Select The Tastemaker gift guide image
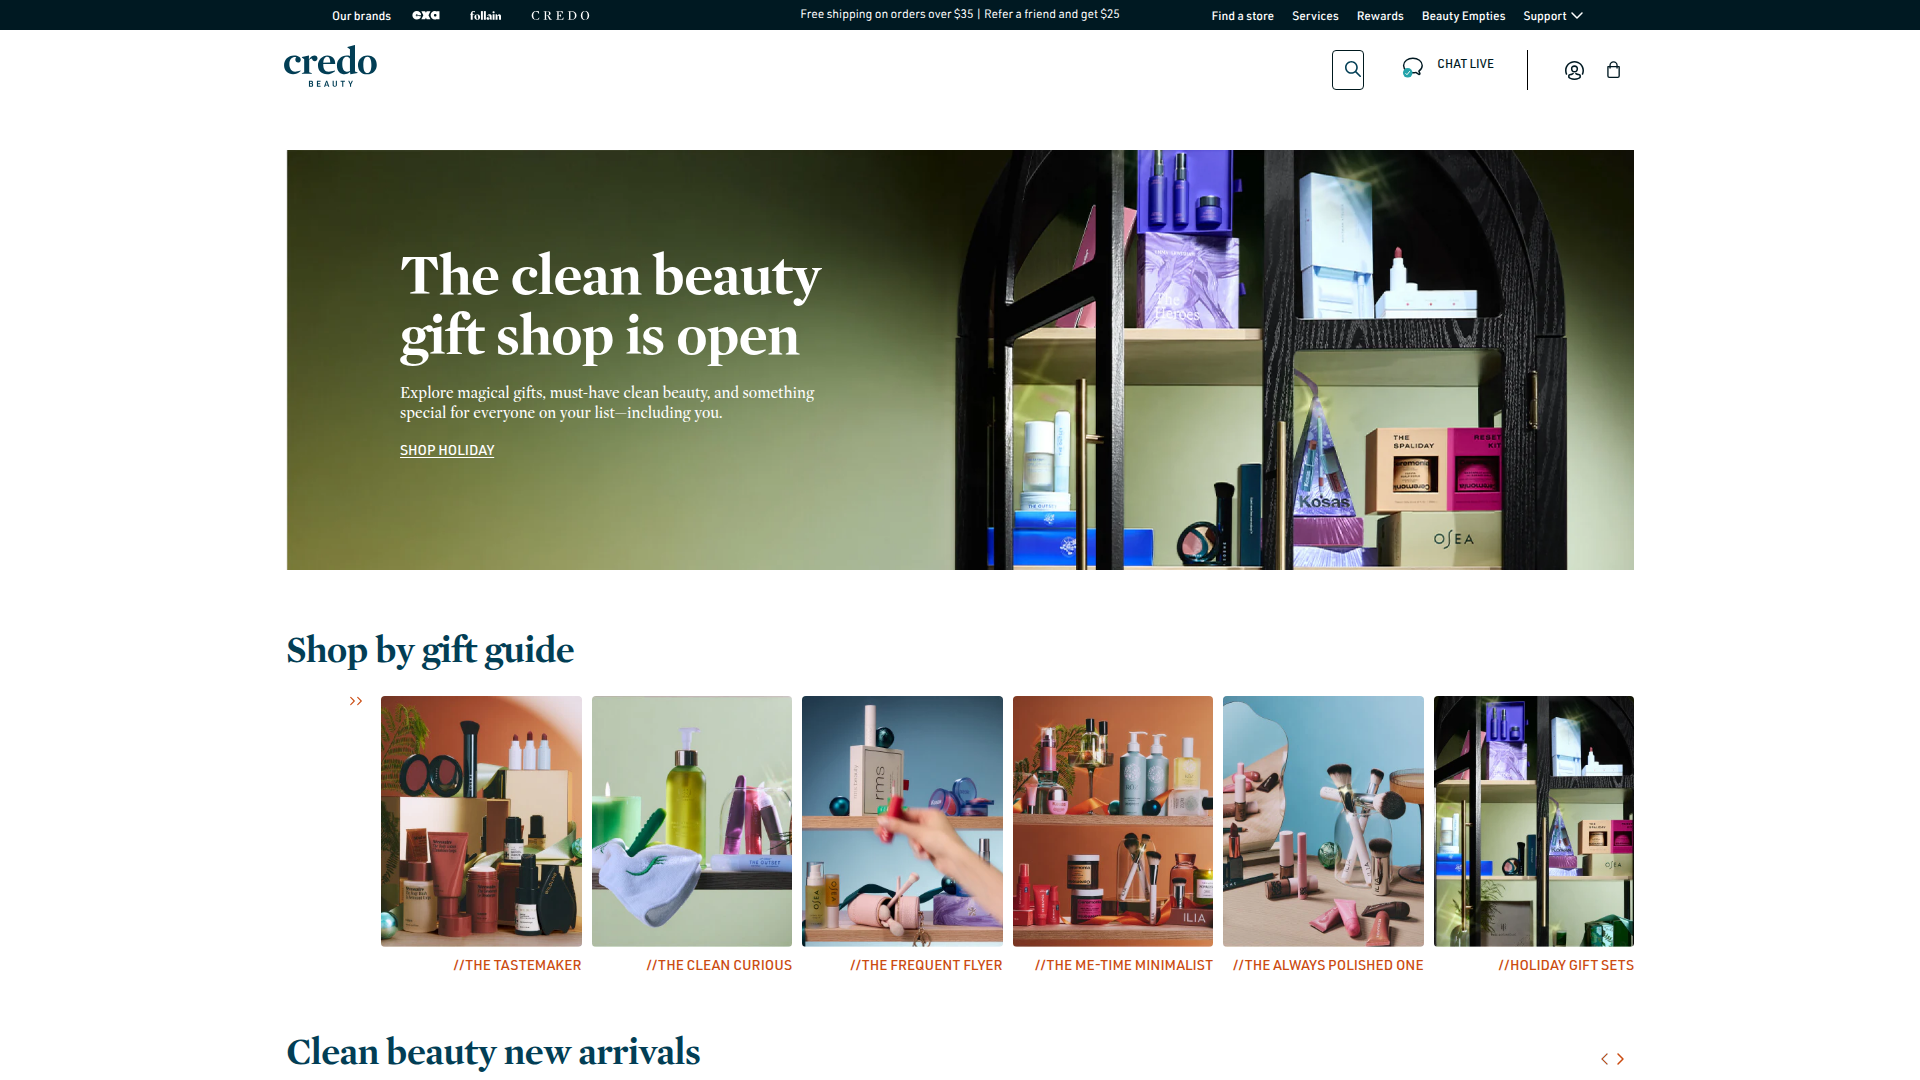 [481, 821]
